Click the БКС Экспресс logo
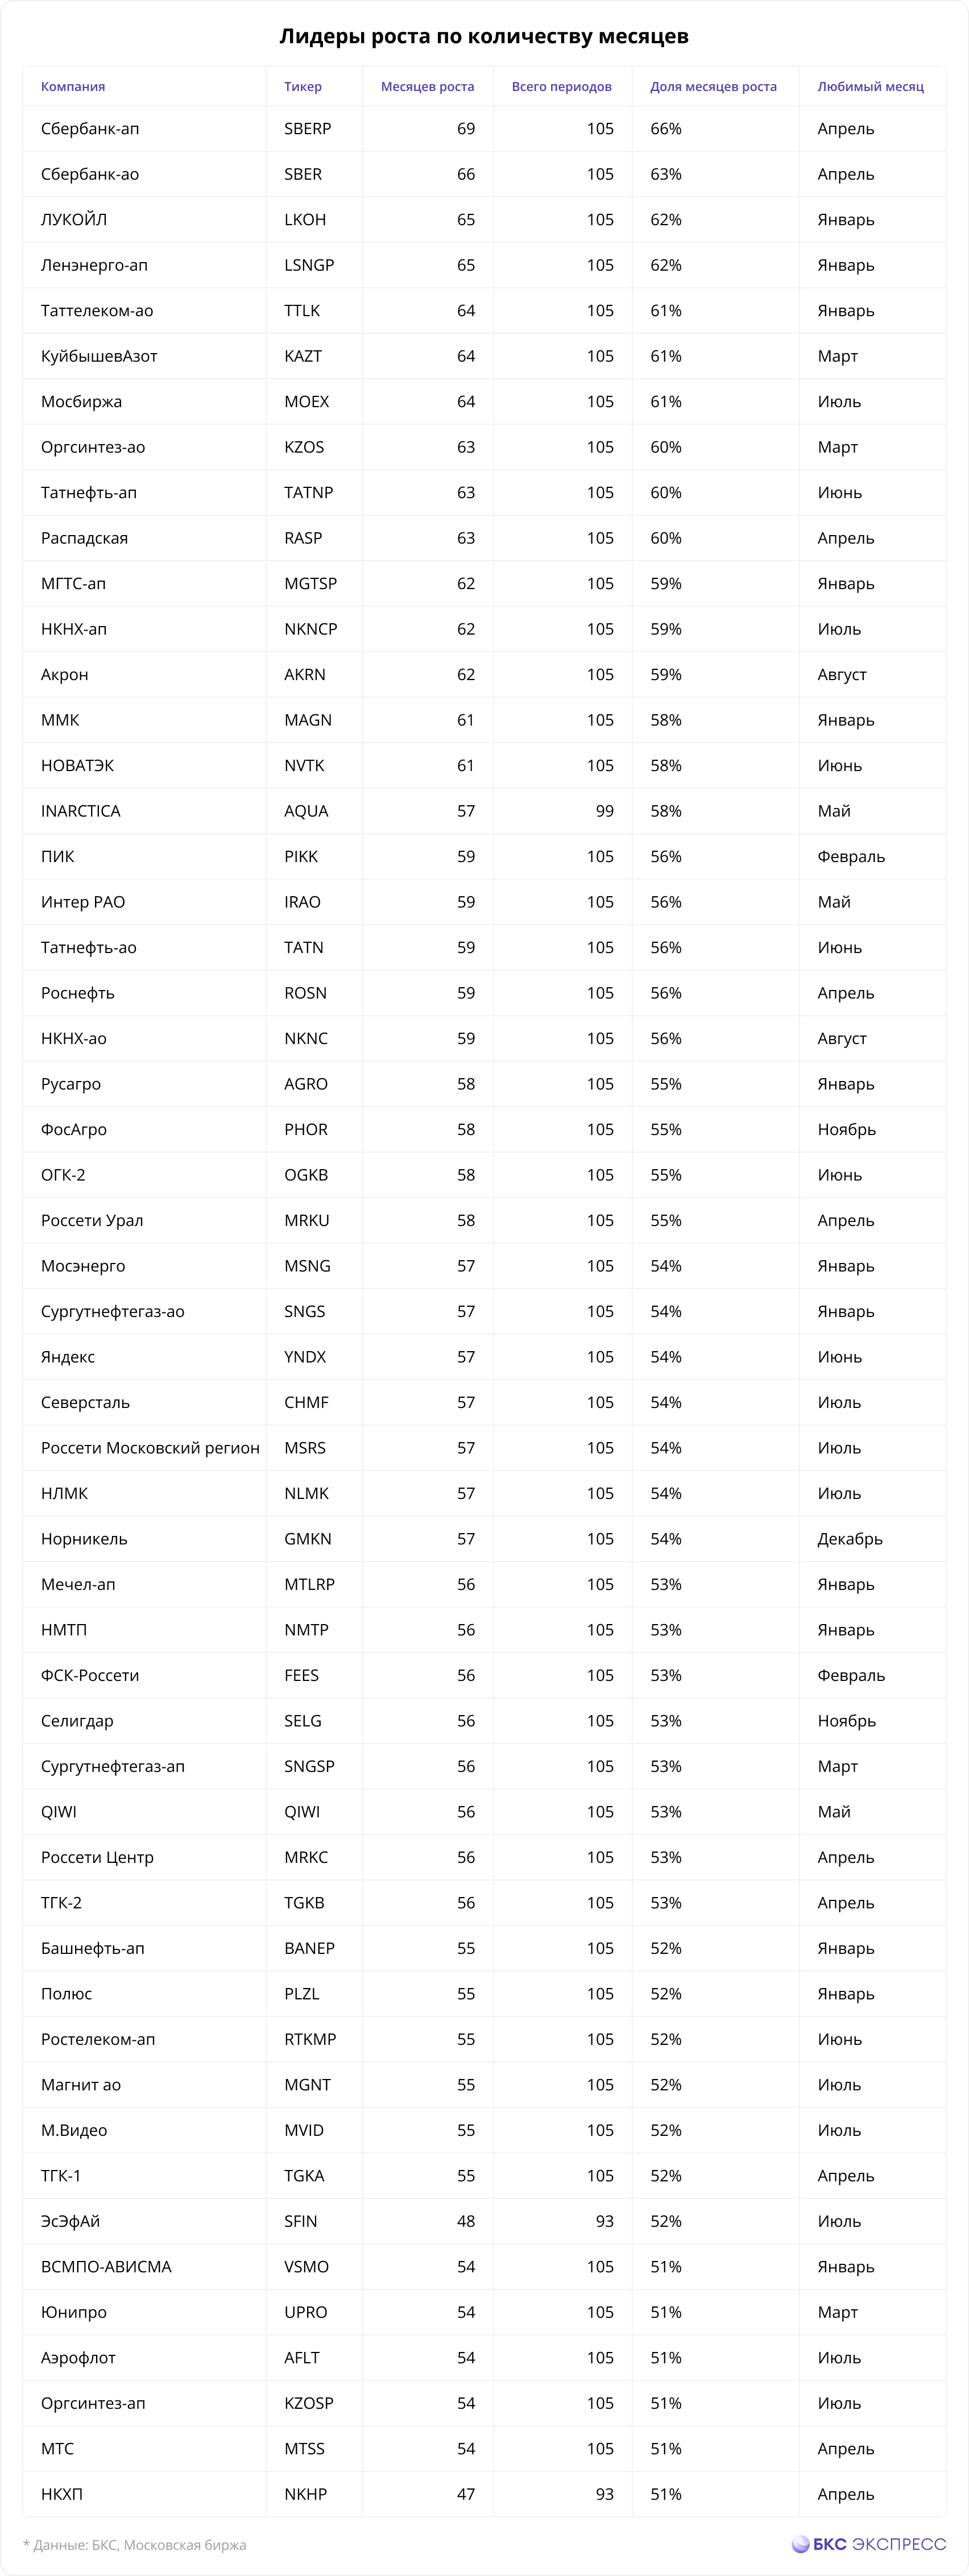Screen dimensions: 969x2576 (x=868, y=2544)
